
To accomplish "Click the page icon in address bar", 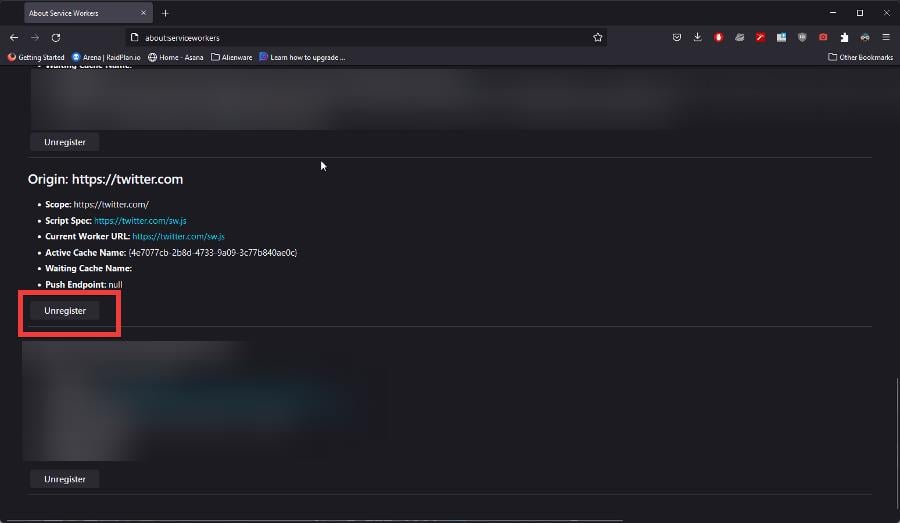I will click(x=134, y=37).
